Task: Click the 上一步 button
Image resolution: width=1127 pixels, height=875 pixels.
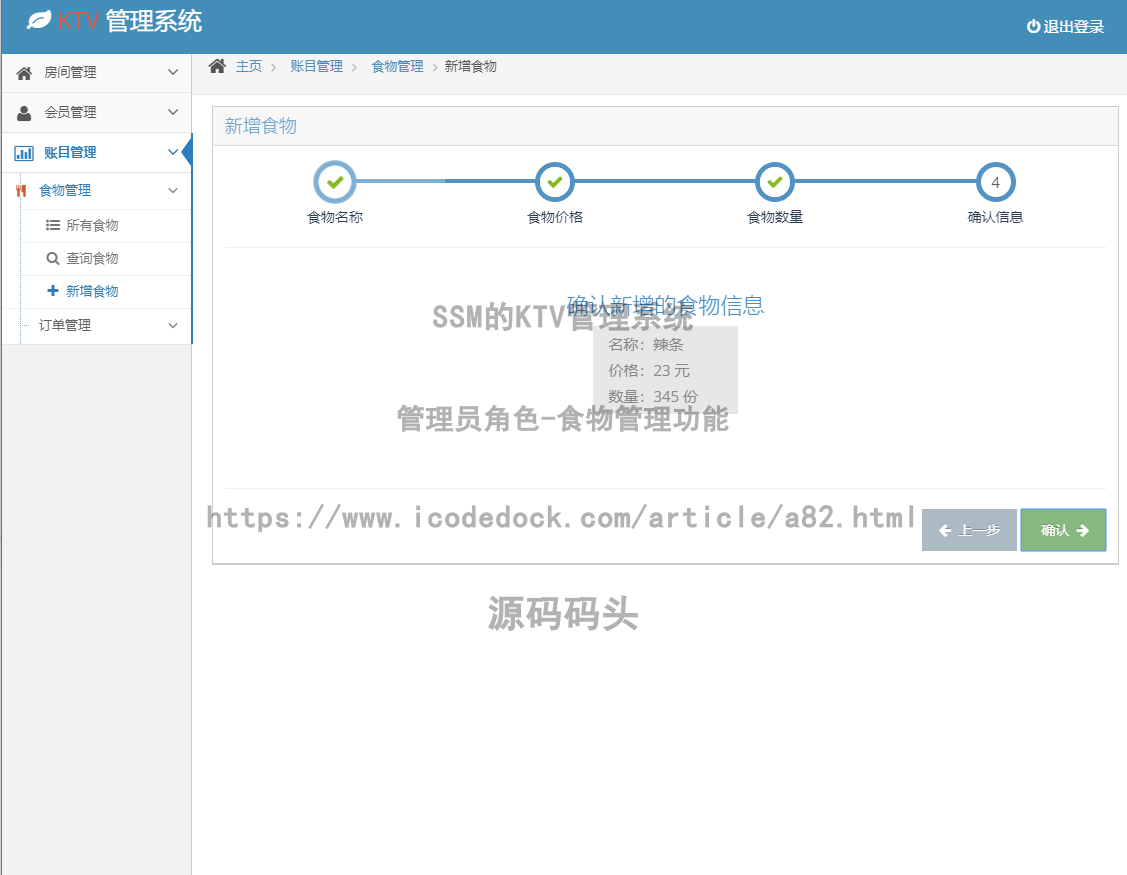Action: (x=968, y=530)
